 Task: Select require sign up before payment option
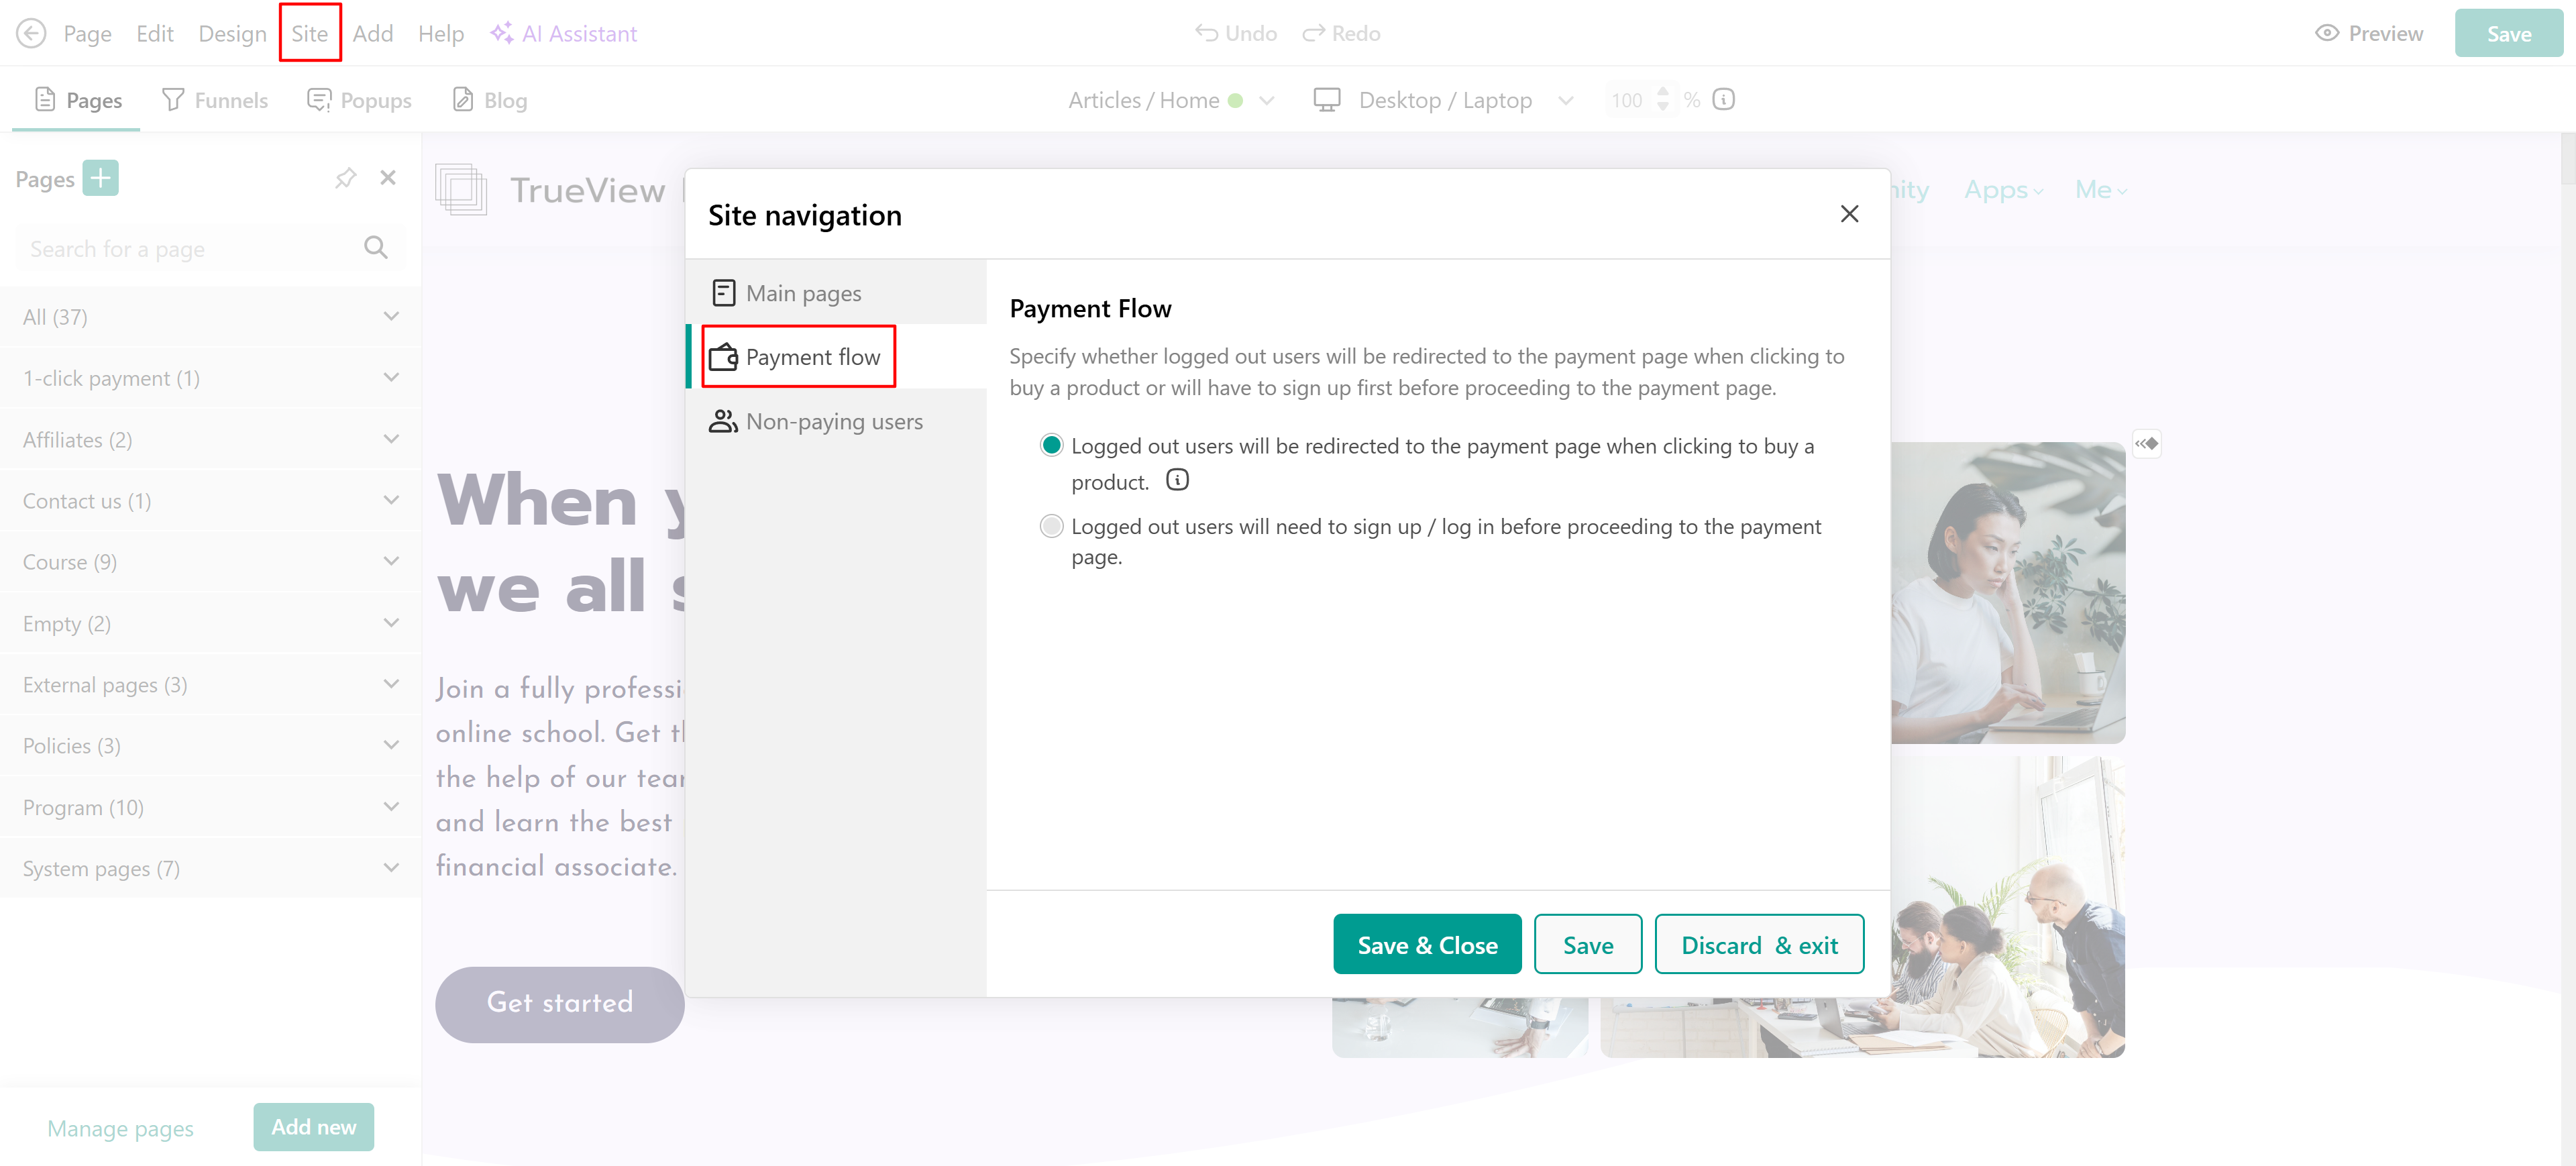click(1051, 526)
